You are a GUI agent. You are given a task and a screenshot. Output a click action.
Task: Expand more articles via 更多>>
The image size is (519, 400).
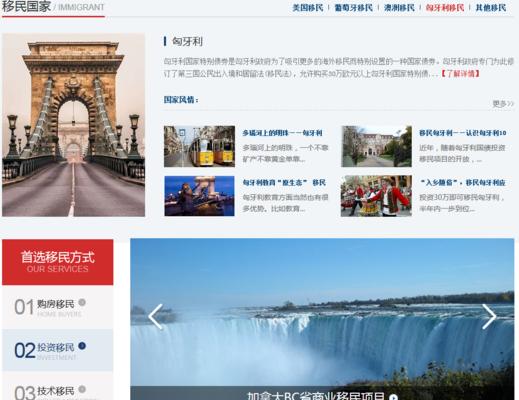point(503,104)
